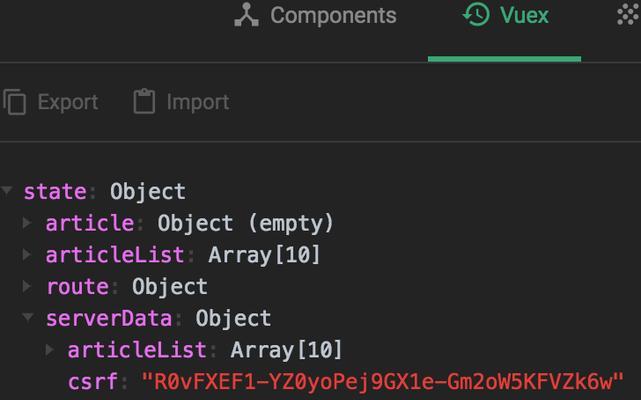The height and width of the screenshot is (400, 641).
Task: Export the Vuex state
Action: click(x=51, y=101)
